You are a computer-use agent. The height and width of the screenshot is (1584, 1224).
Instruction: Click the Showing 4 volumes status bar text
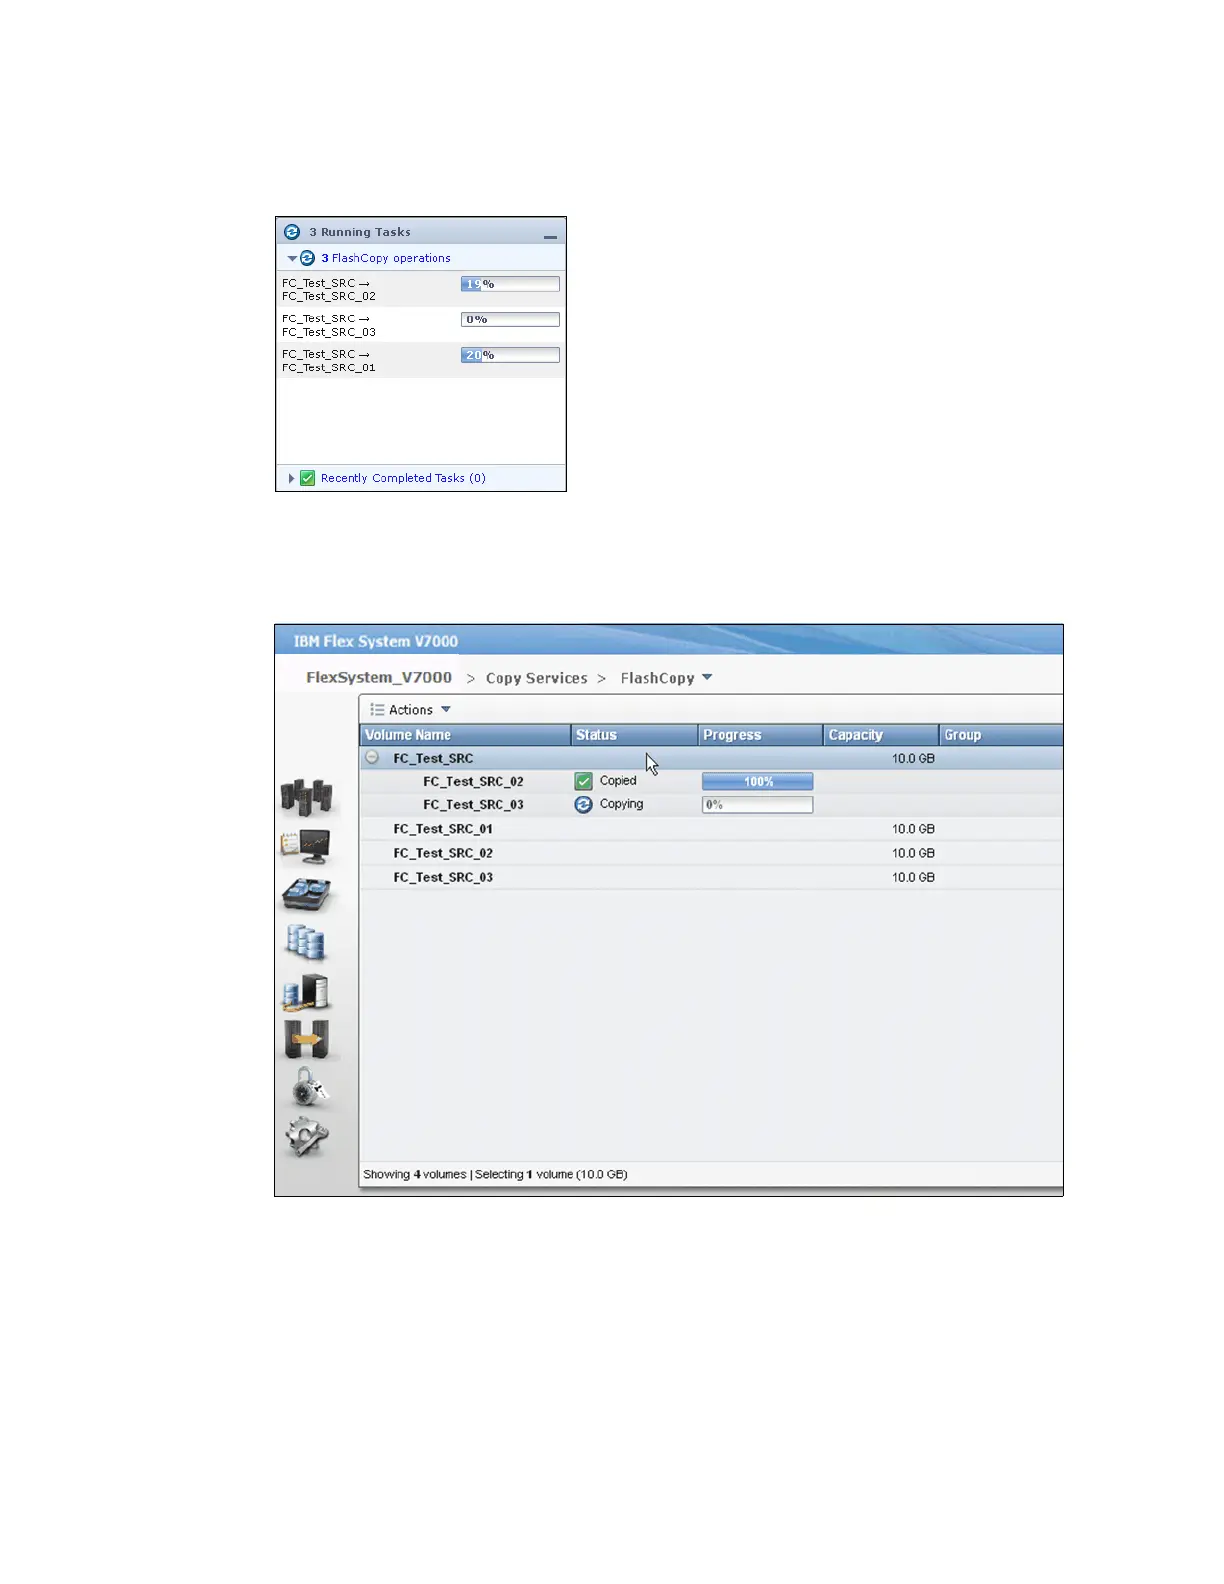coord(495,1174)
